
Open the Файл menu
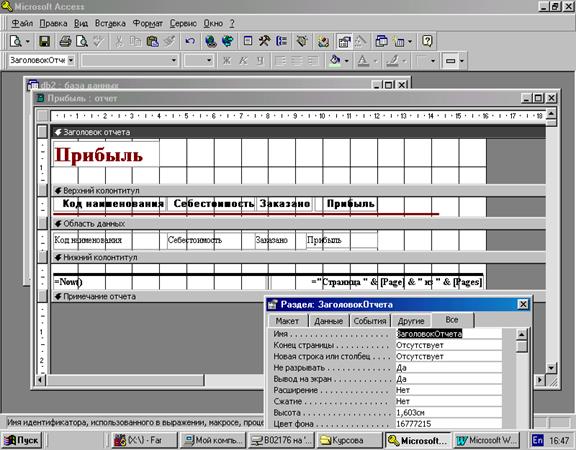pos(22,24)
